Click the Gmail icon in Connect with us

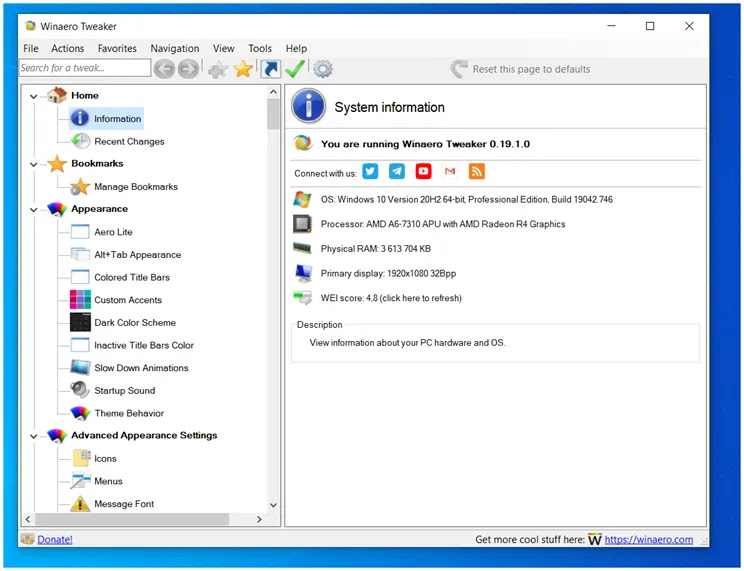coord(450,171)
